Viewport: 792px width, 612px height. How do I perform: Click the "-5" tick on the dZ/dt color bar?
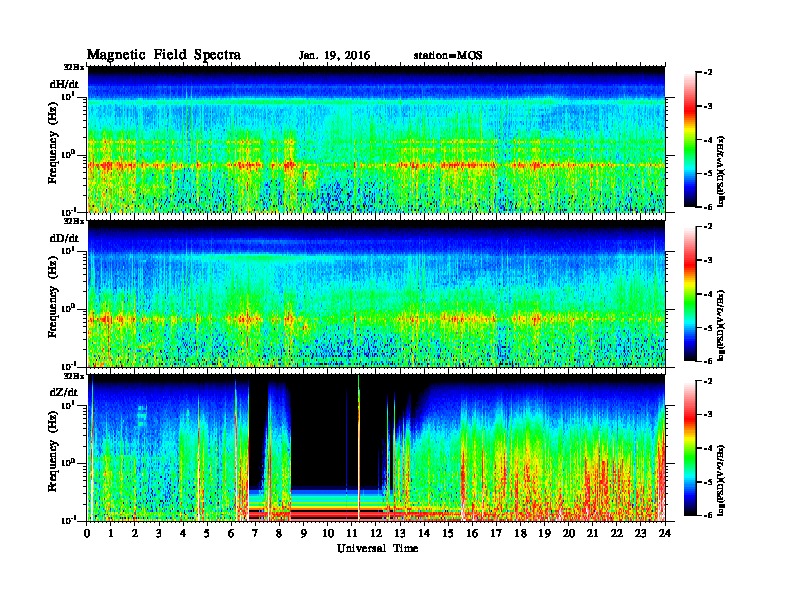pyautogui.click(x=708, y=482)
